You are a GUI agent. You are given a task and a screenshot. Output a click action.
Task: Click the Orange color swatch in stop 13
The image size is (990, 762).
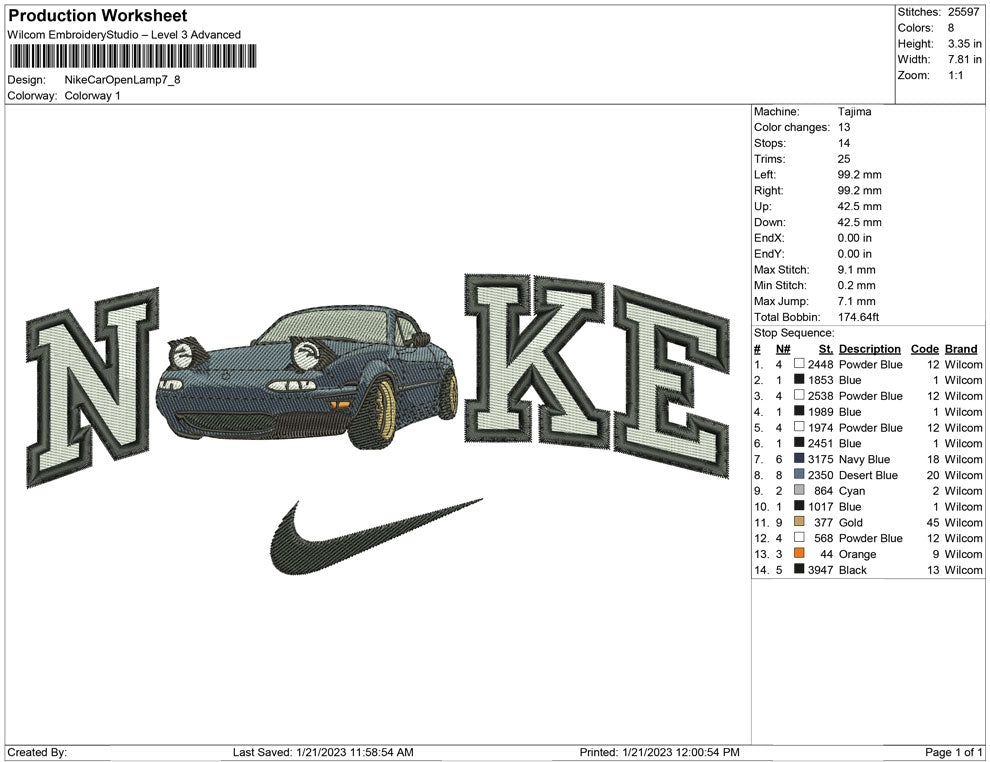tap(799, 554)
